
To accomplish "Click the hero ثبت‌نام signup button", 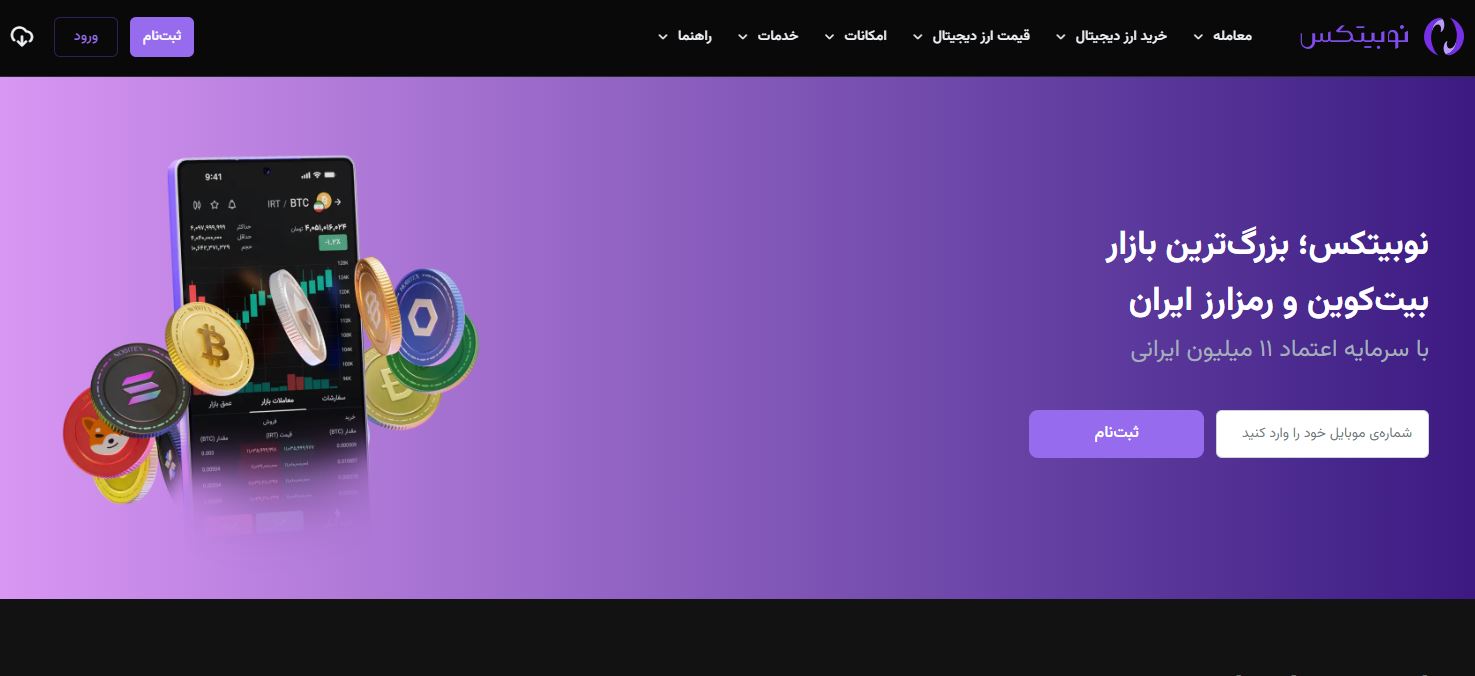I will click(1116, 434).
